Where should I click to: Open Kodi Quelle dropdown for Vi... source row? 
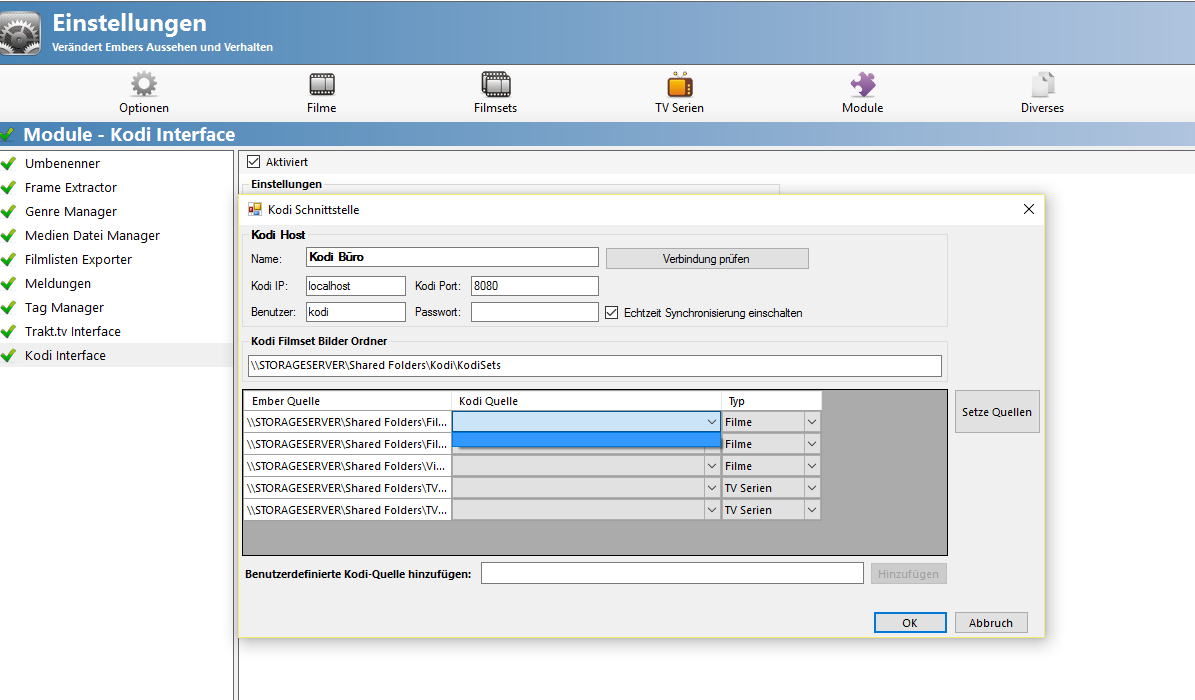(711, 466)
